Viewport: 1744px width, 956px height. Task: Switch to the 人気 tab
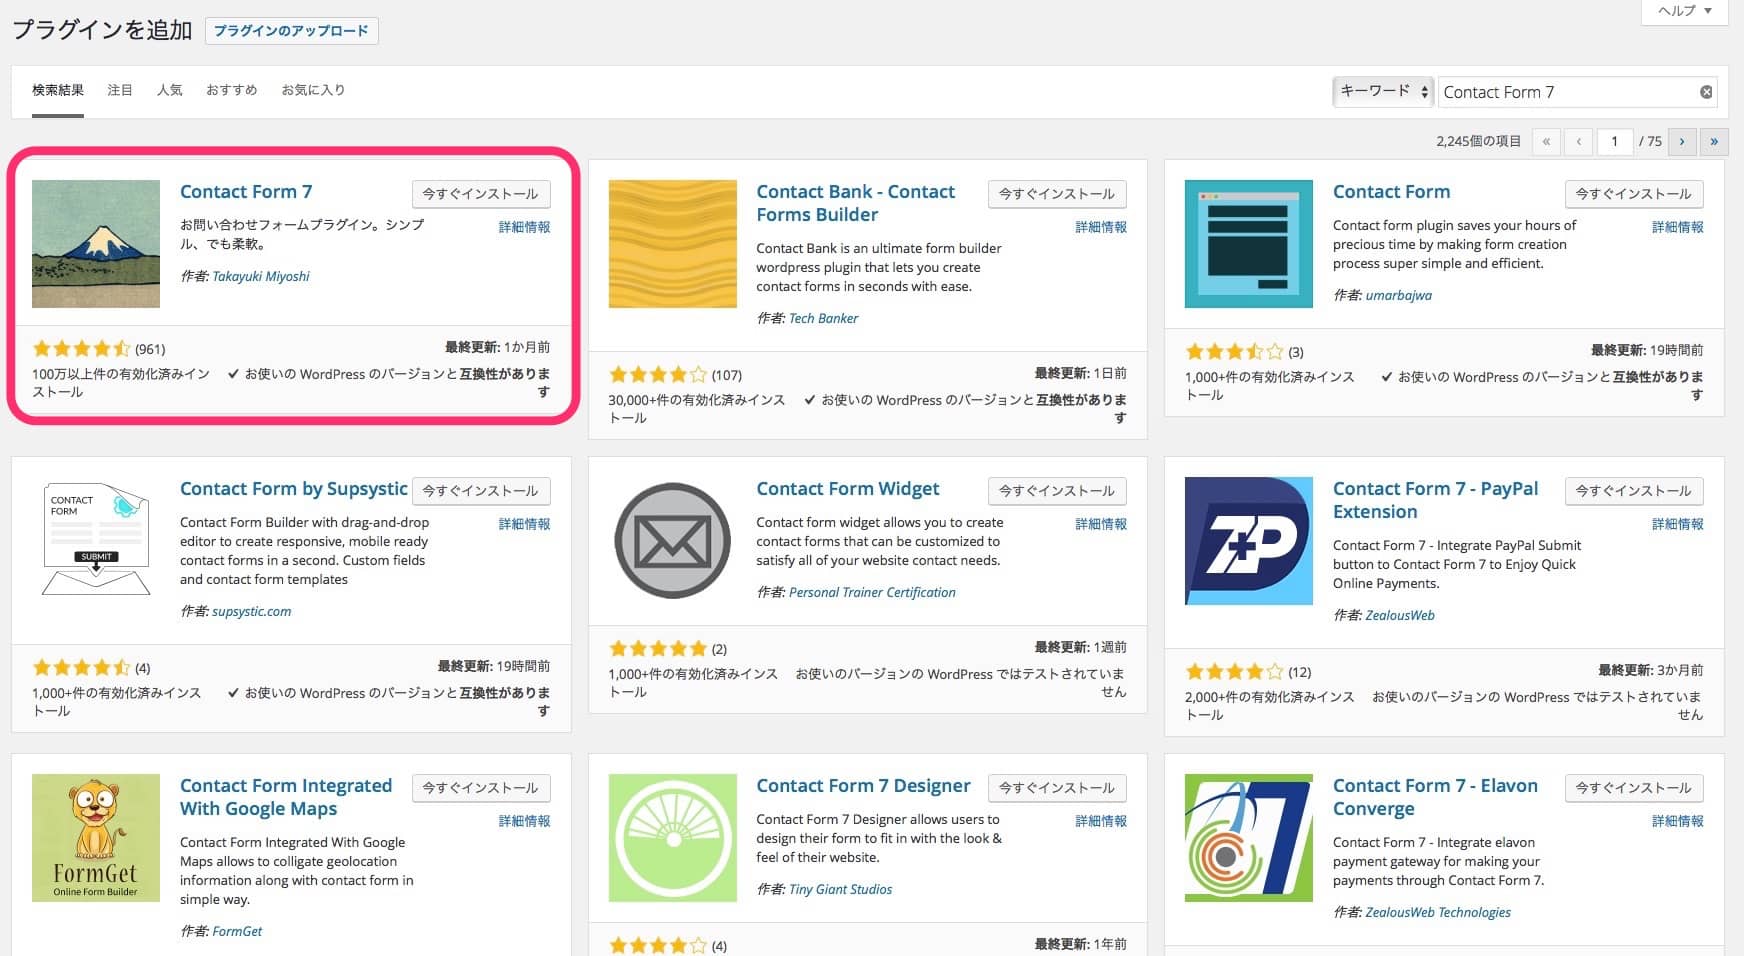(170, 90)
